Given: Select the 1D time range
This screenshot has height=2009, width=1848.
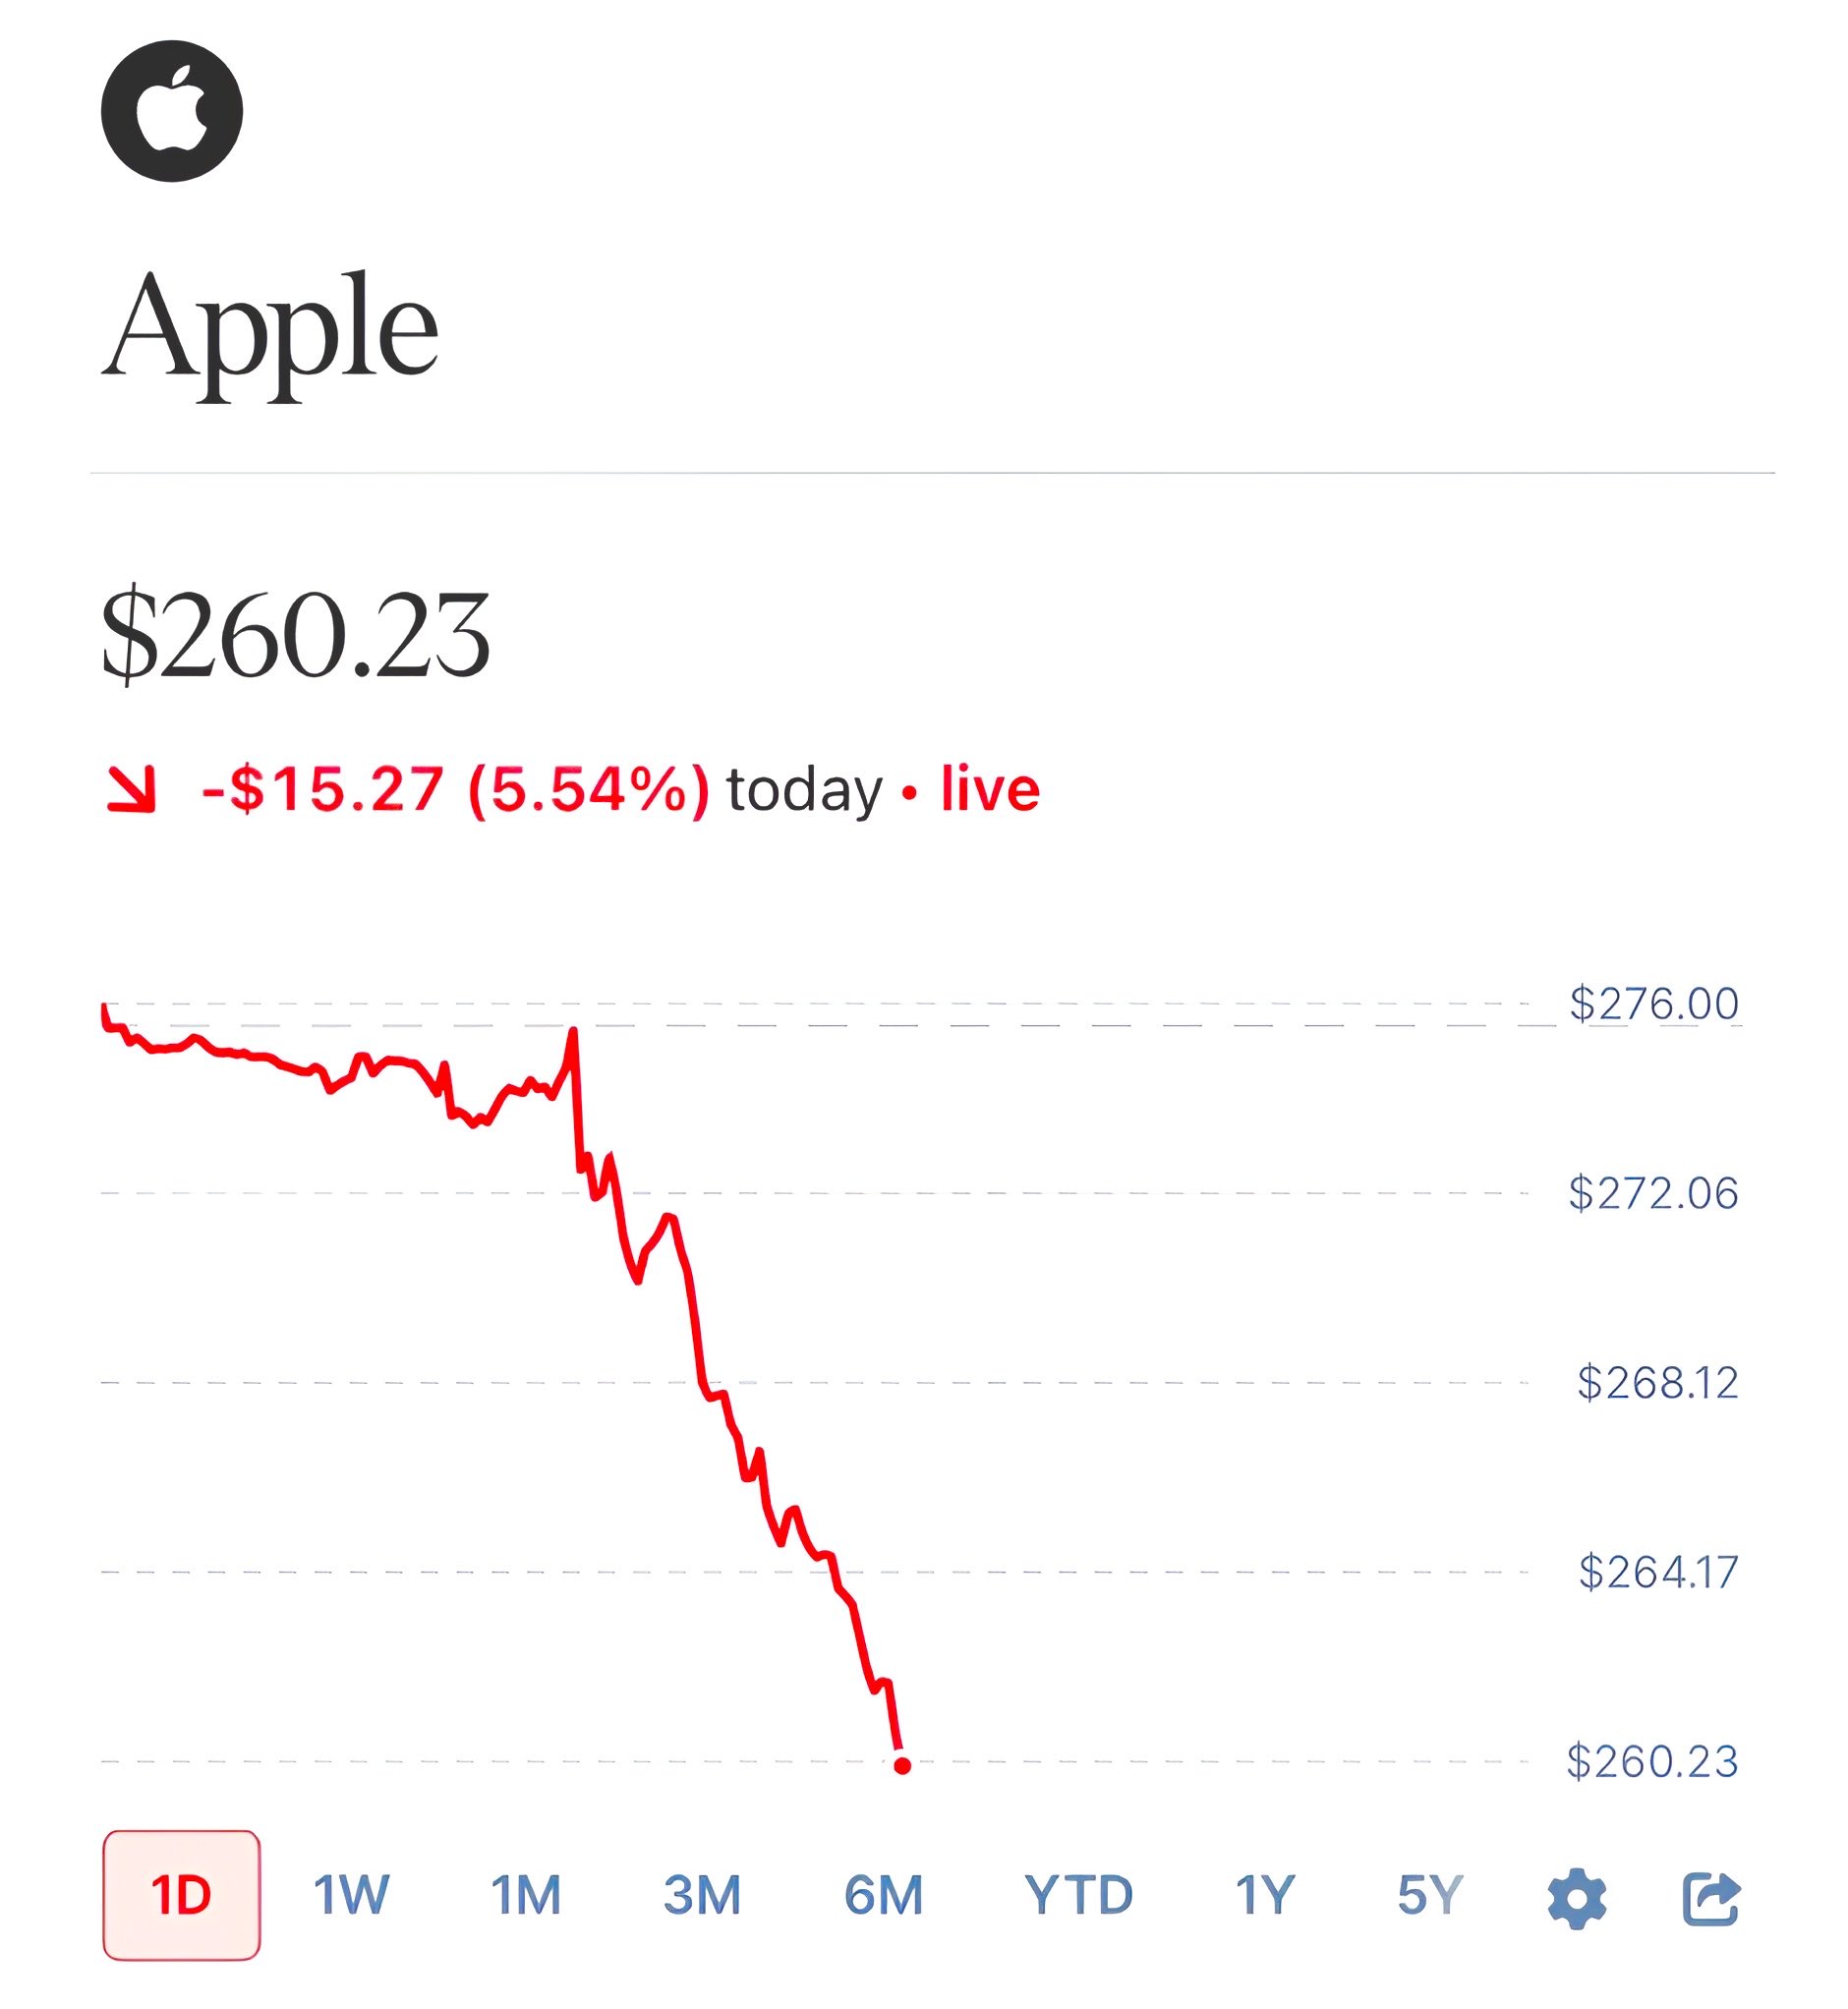Looking at the screenshot, I should [181, 1895].
